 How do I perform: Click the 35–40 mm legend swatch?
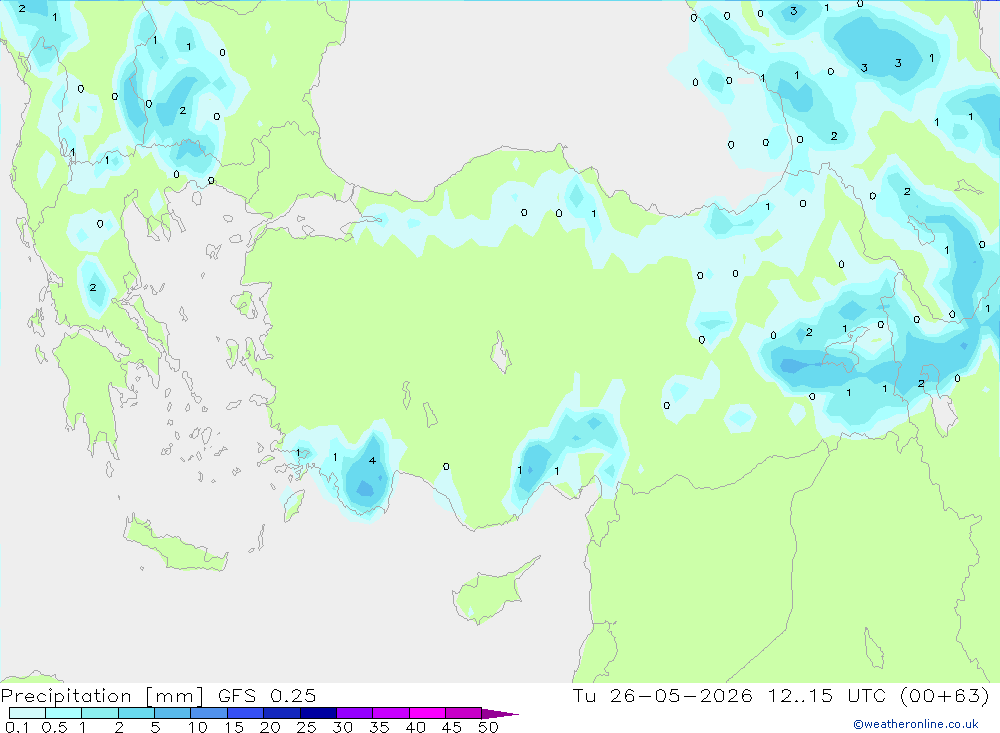[x=391, y=713]
